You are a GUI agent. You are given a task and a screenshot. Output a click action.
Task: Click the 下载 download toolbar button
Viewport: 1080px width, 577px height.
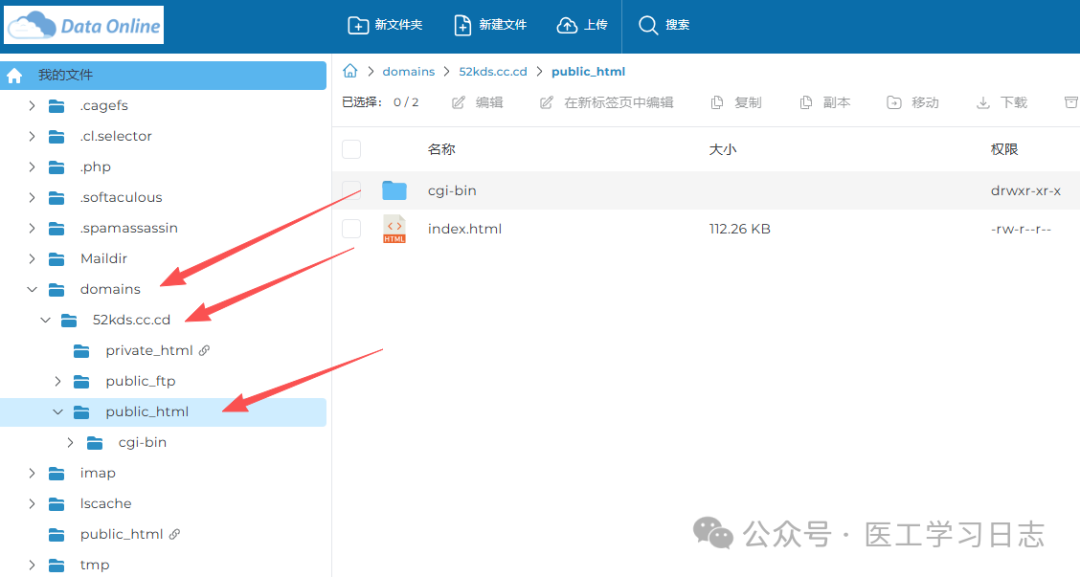(x=1002, y=102)
